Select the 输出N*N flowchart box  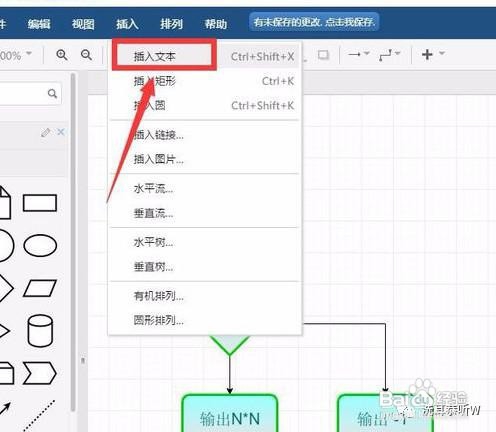230,413
